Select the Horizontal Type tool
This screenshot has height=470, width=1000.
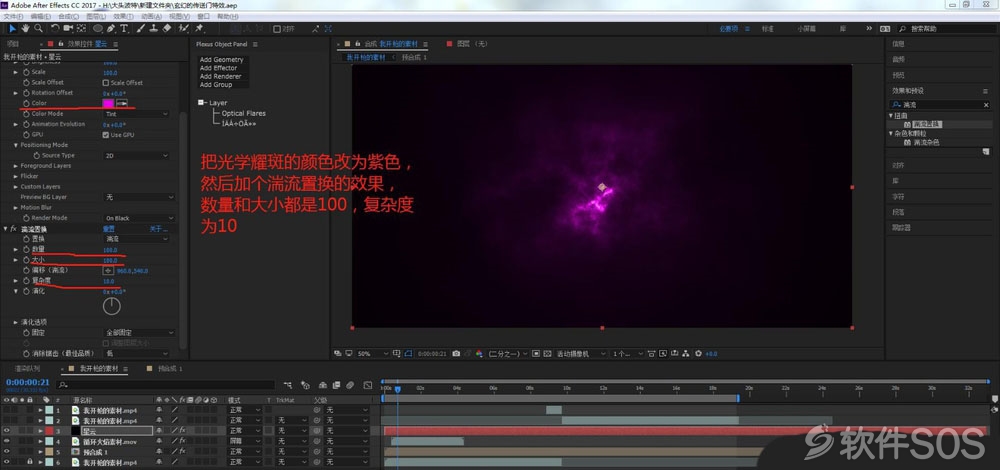124,29
